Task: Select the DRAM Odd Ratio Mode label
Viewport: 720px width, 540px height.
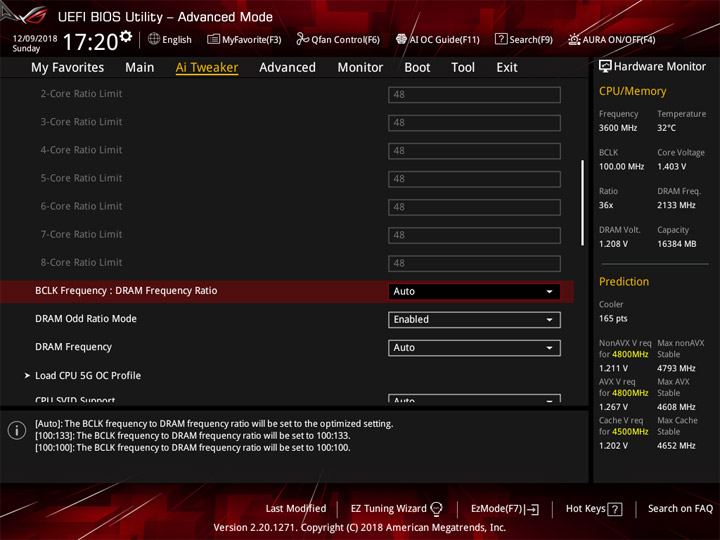Action: pyautogui.click(x=86, y=319)
